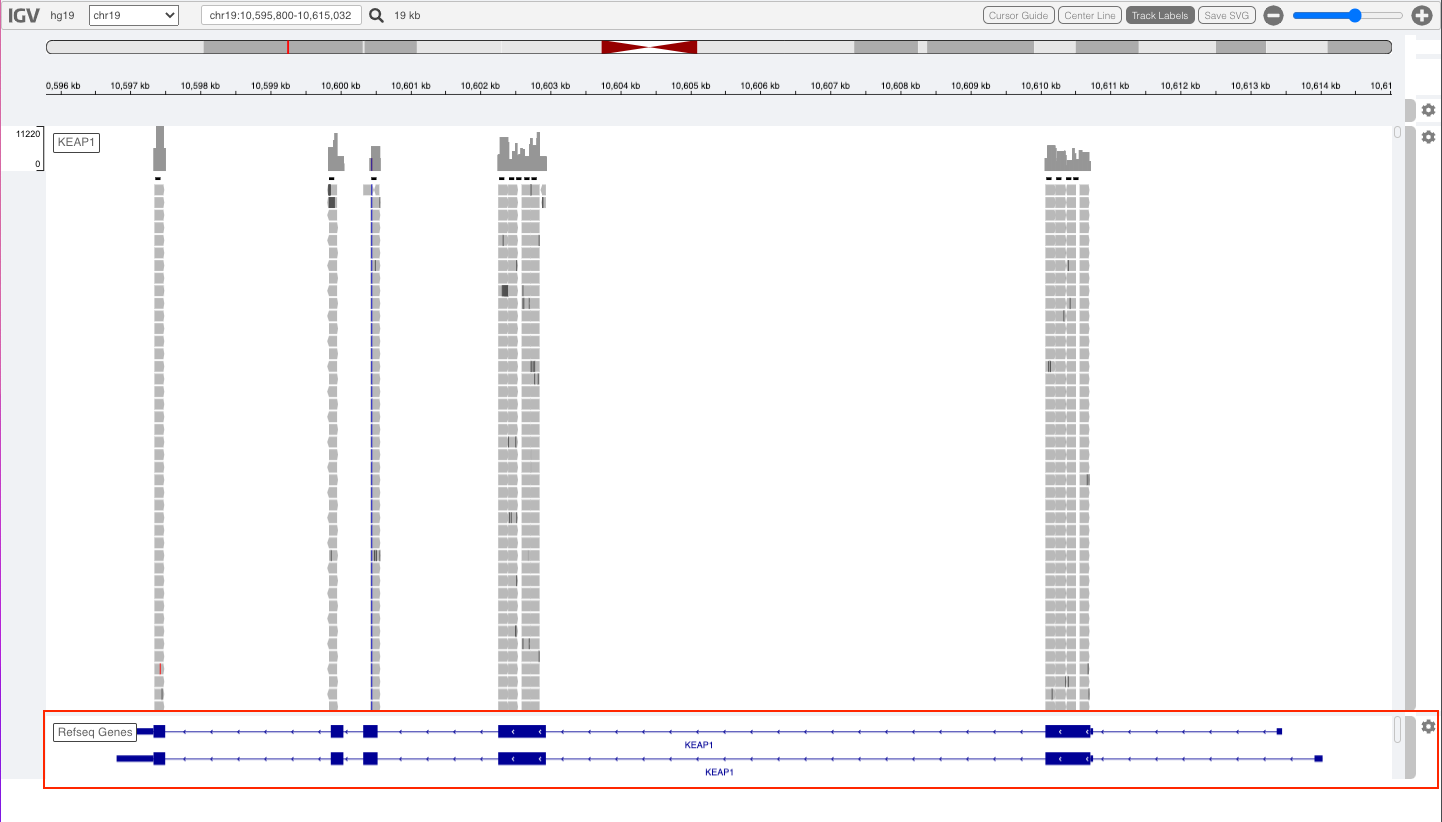Click the Save SVG button
This screenshot has height=822, width=1442.
[1227, 15]
